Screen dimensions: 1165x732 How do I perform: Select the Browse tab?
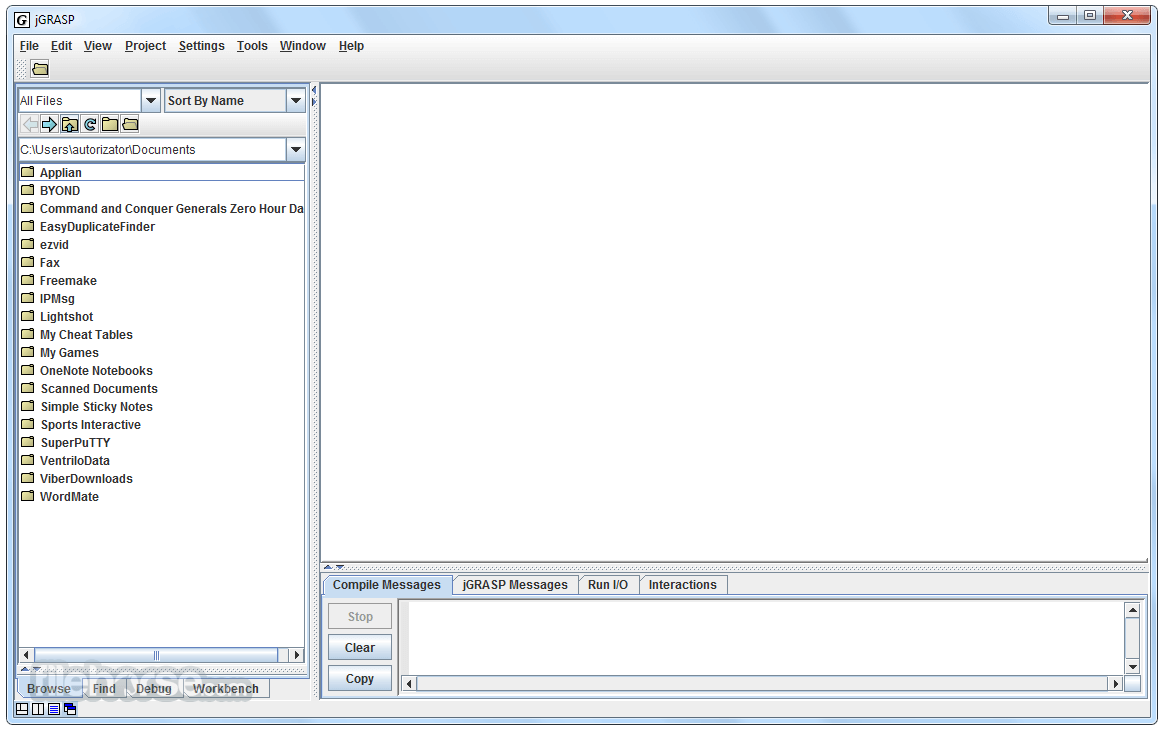[x=49, y=689]
